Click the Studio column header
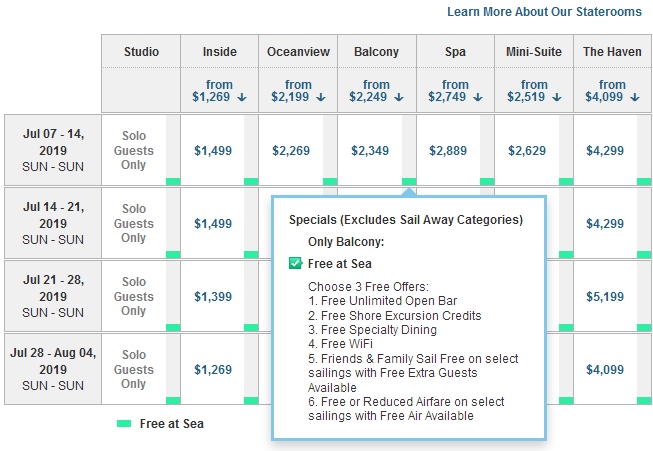Screen dimensions: 653x451 click(x=141, y=52)
